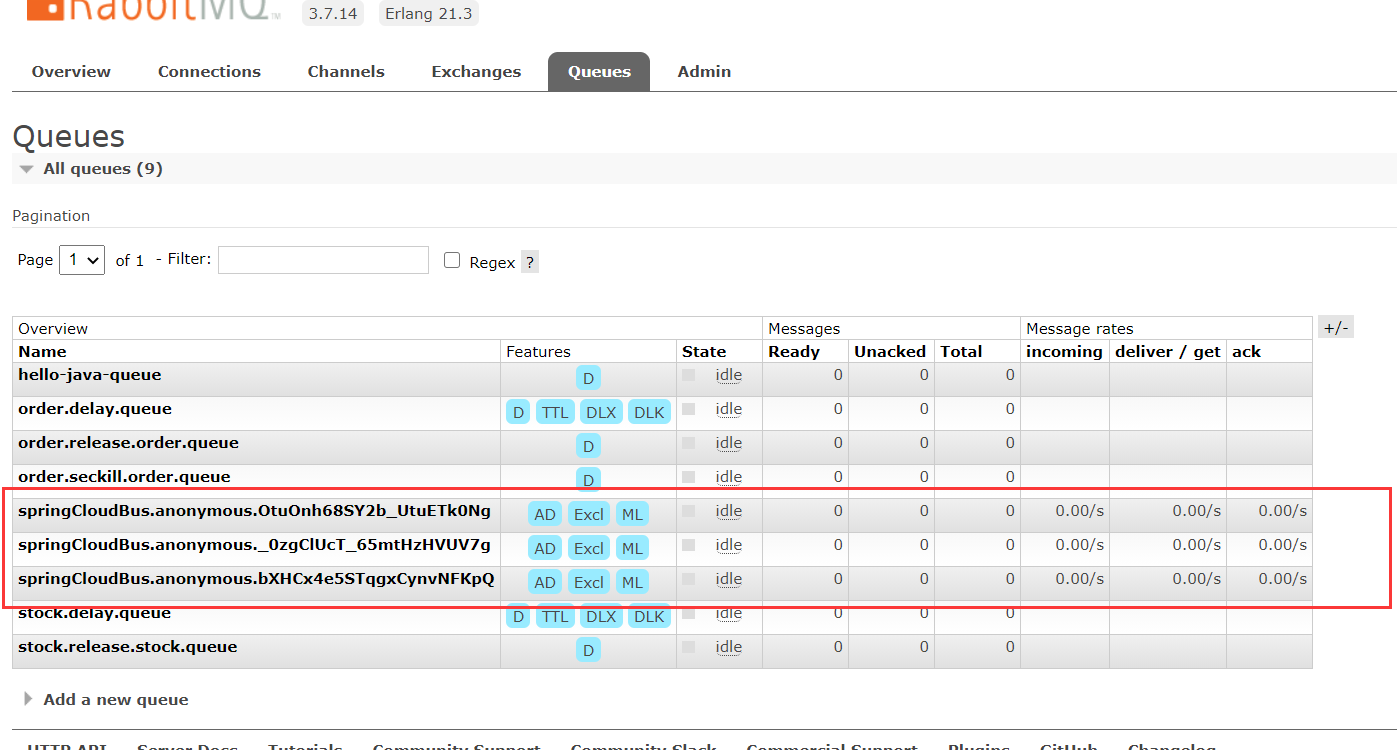Open springCloudBus.anonymous.bXHCx4e5STqgxCynvNFKpQ queue
The width and height of the screenshot is (1397, 750).
click(x=256, y=579)
